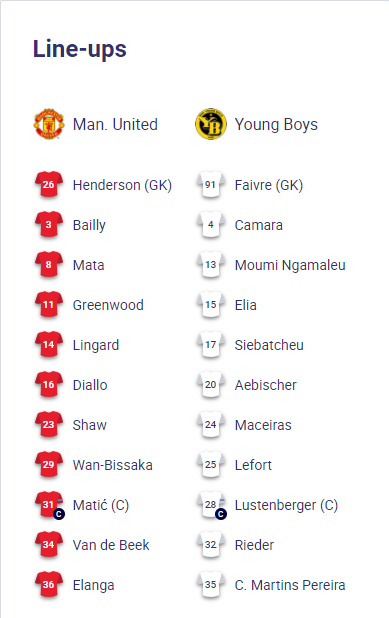Click Matić's captain jersey icon number 31
The width and height of the screenshot is (389, 618).
49,505
